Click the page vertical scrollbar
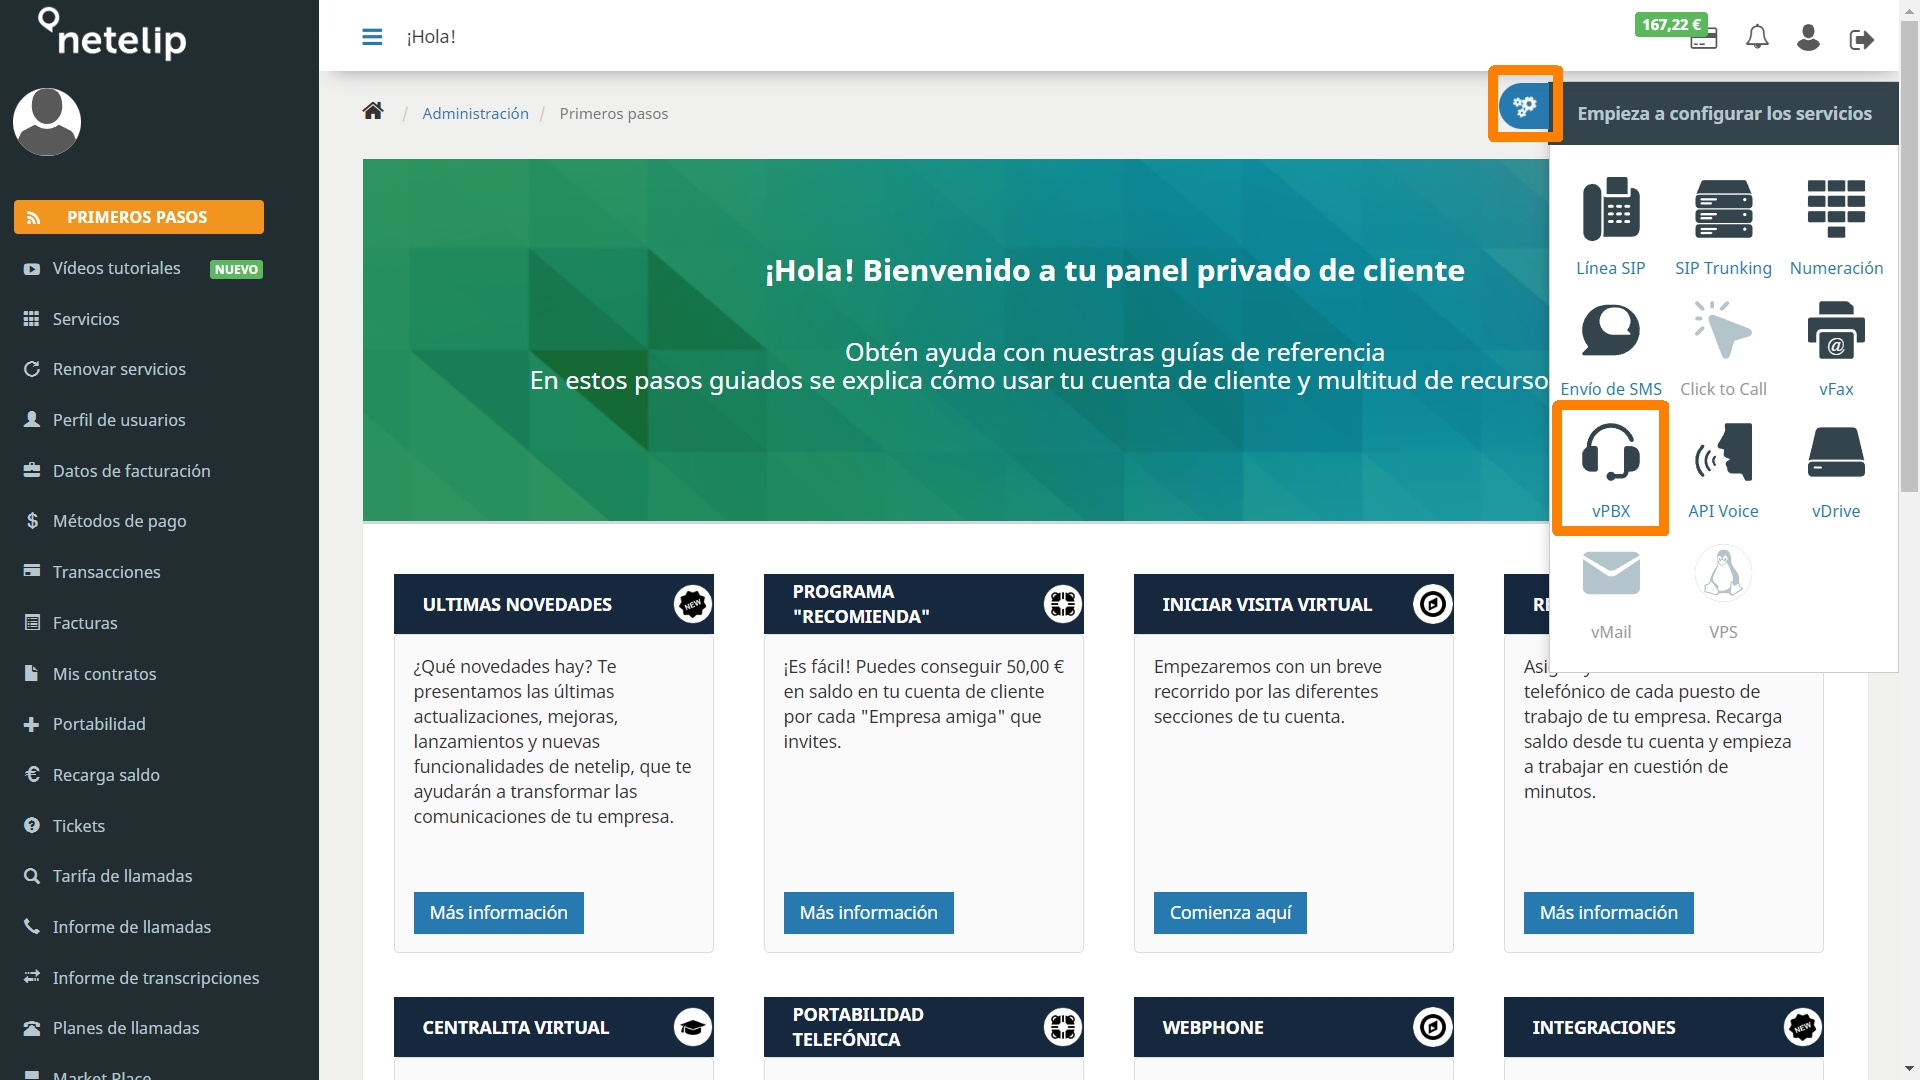 tap(1909, 255)
